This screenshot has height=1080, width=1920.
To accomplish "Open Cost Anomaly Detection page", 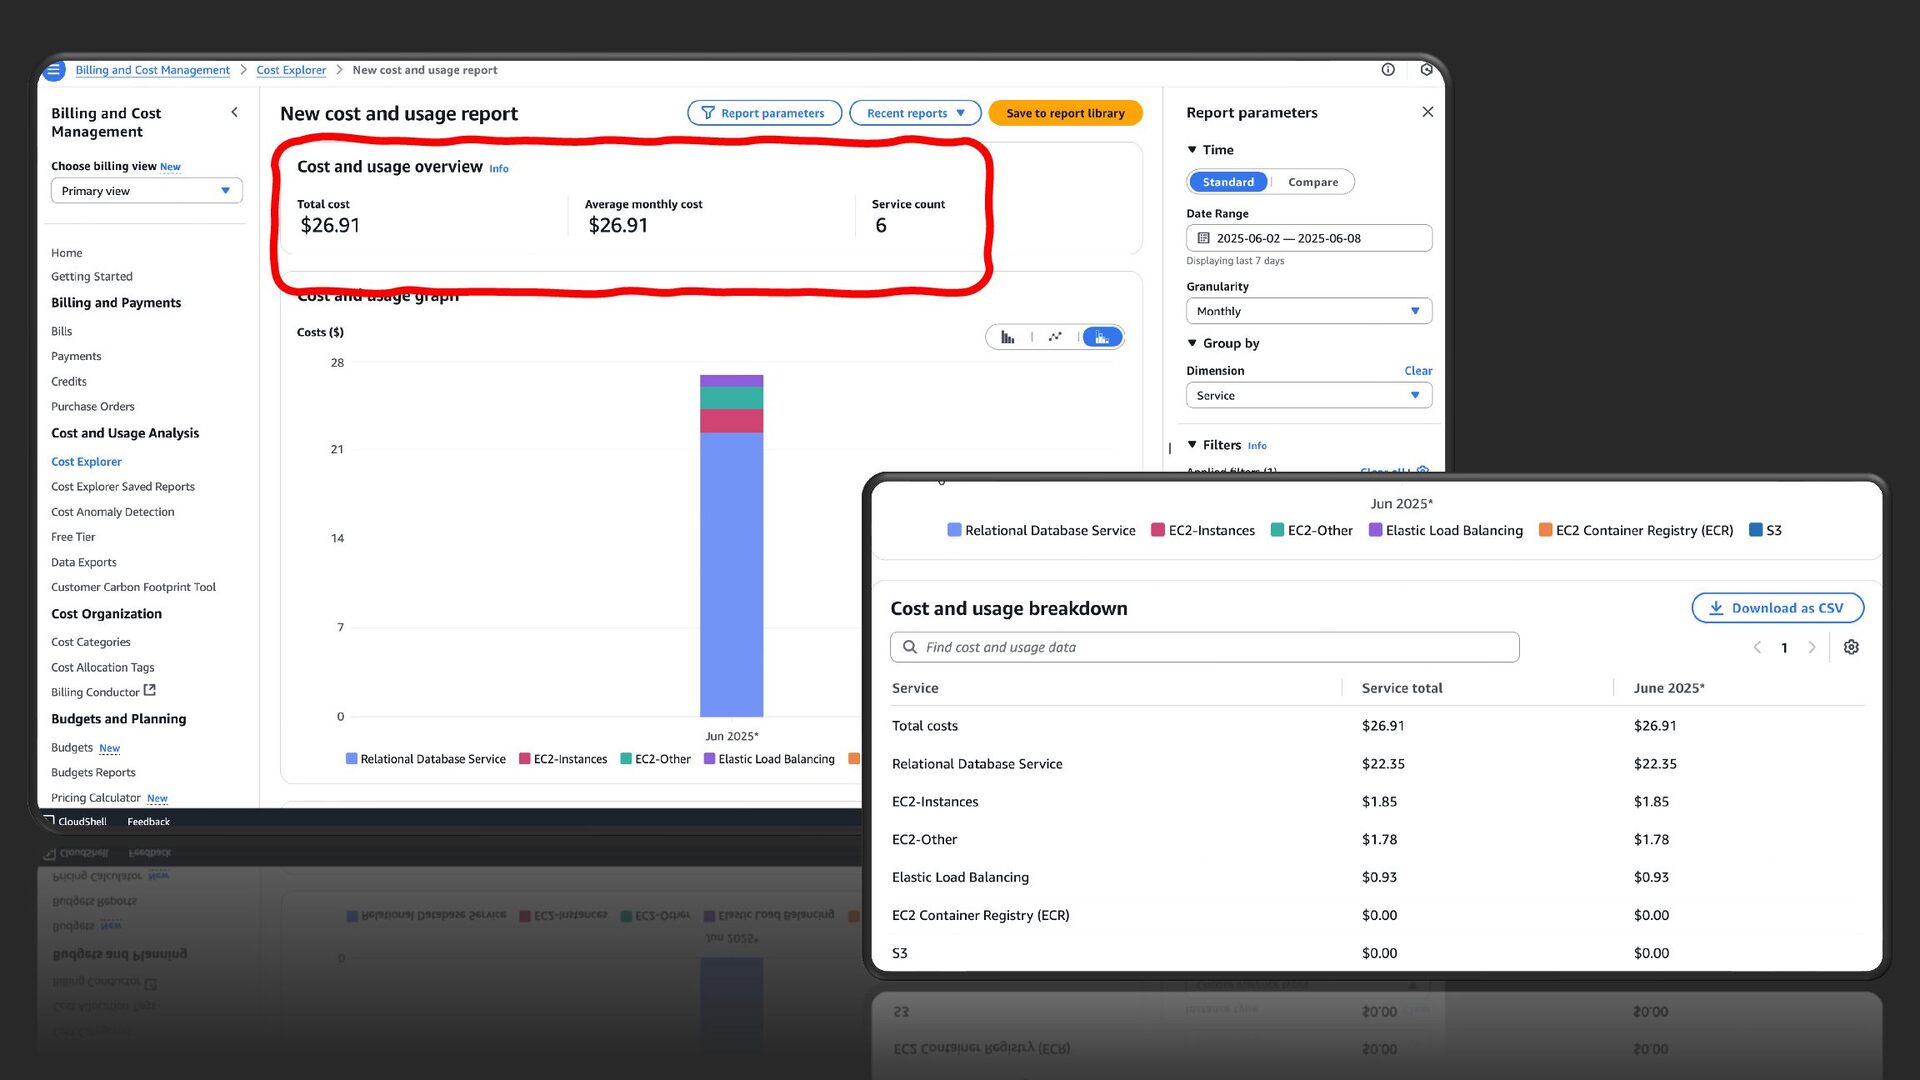I will coord(113,512).
